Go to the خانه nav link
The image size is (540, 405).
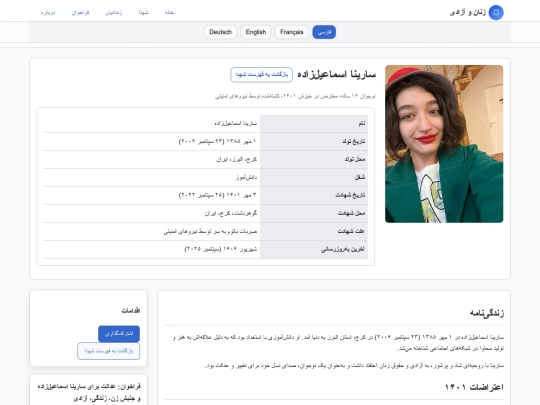pos(169,12)
